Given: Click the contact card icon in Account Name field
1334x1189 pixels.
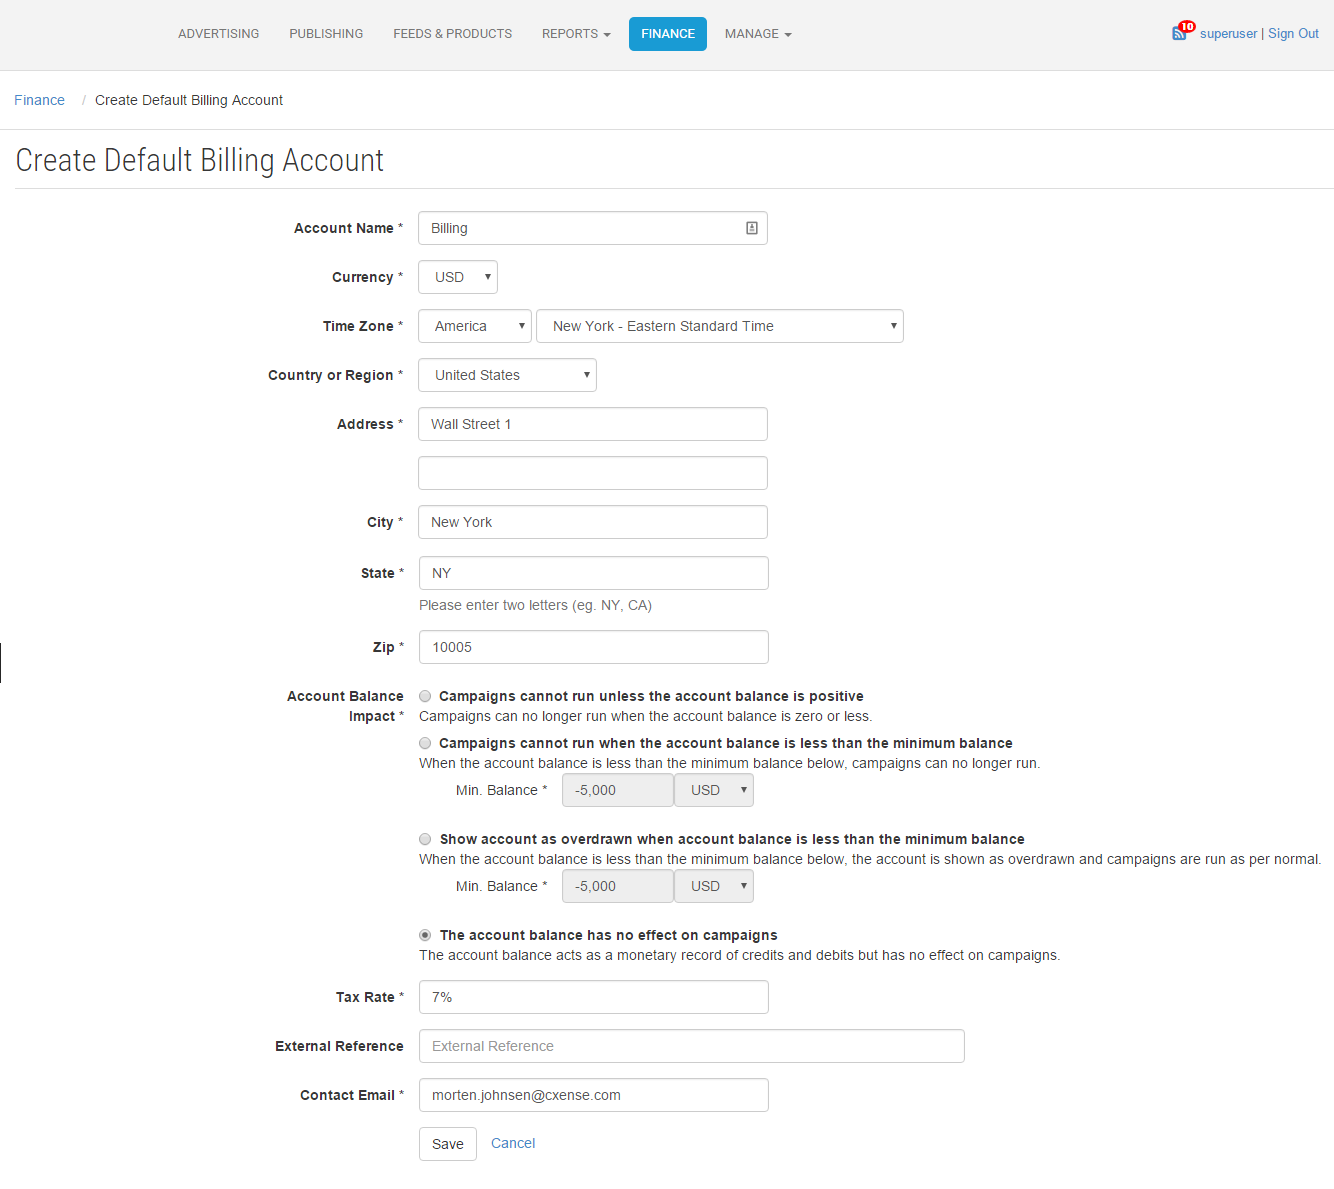Looking at the screenshot, I should 752,228.
